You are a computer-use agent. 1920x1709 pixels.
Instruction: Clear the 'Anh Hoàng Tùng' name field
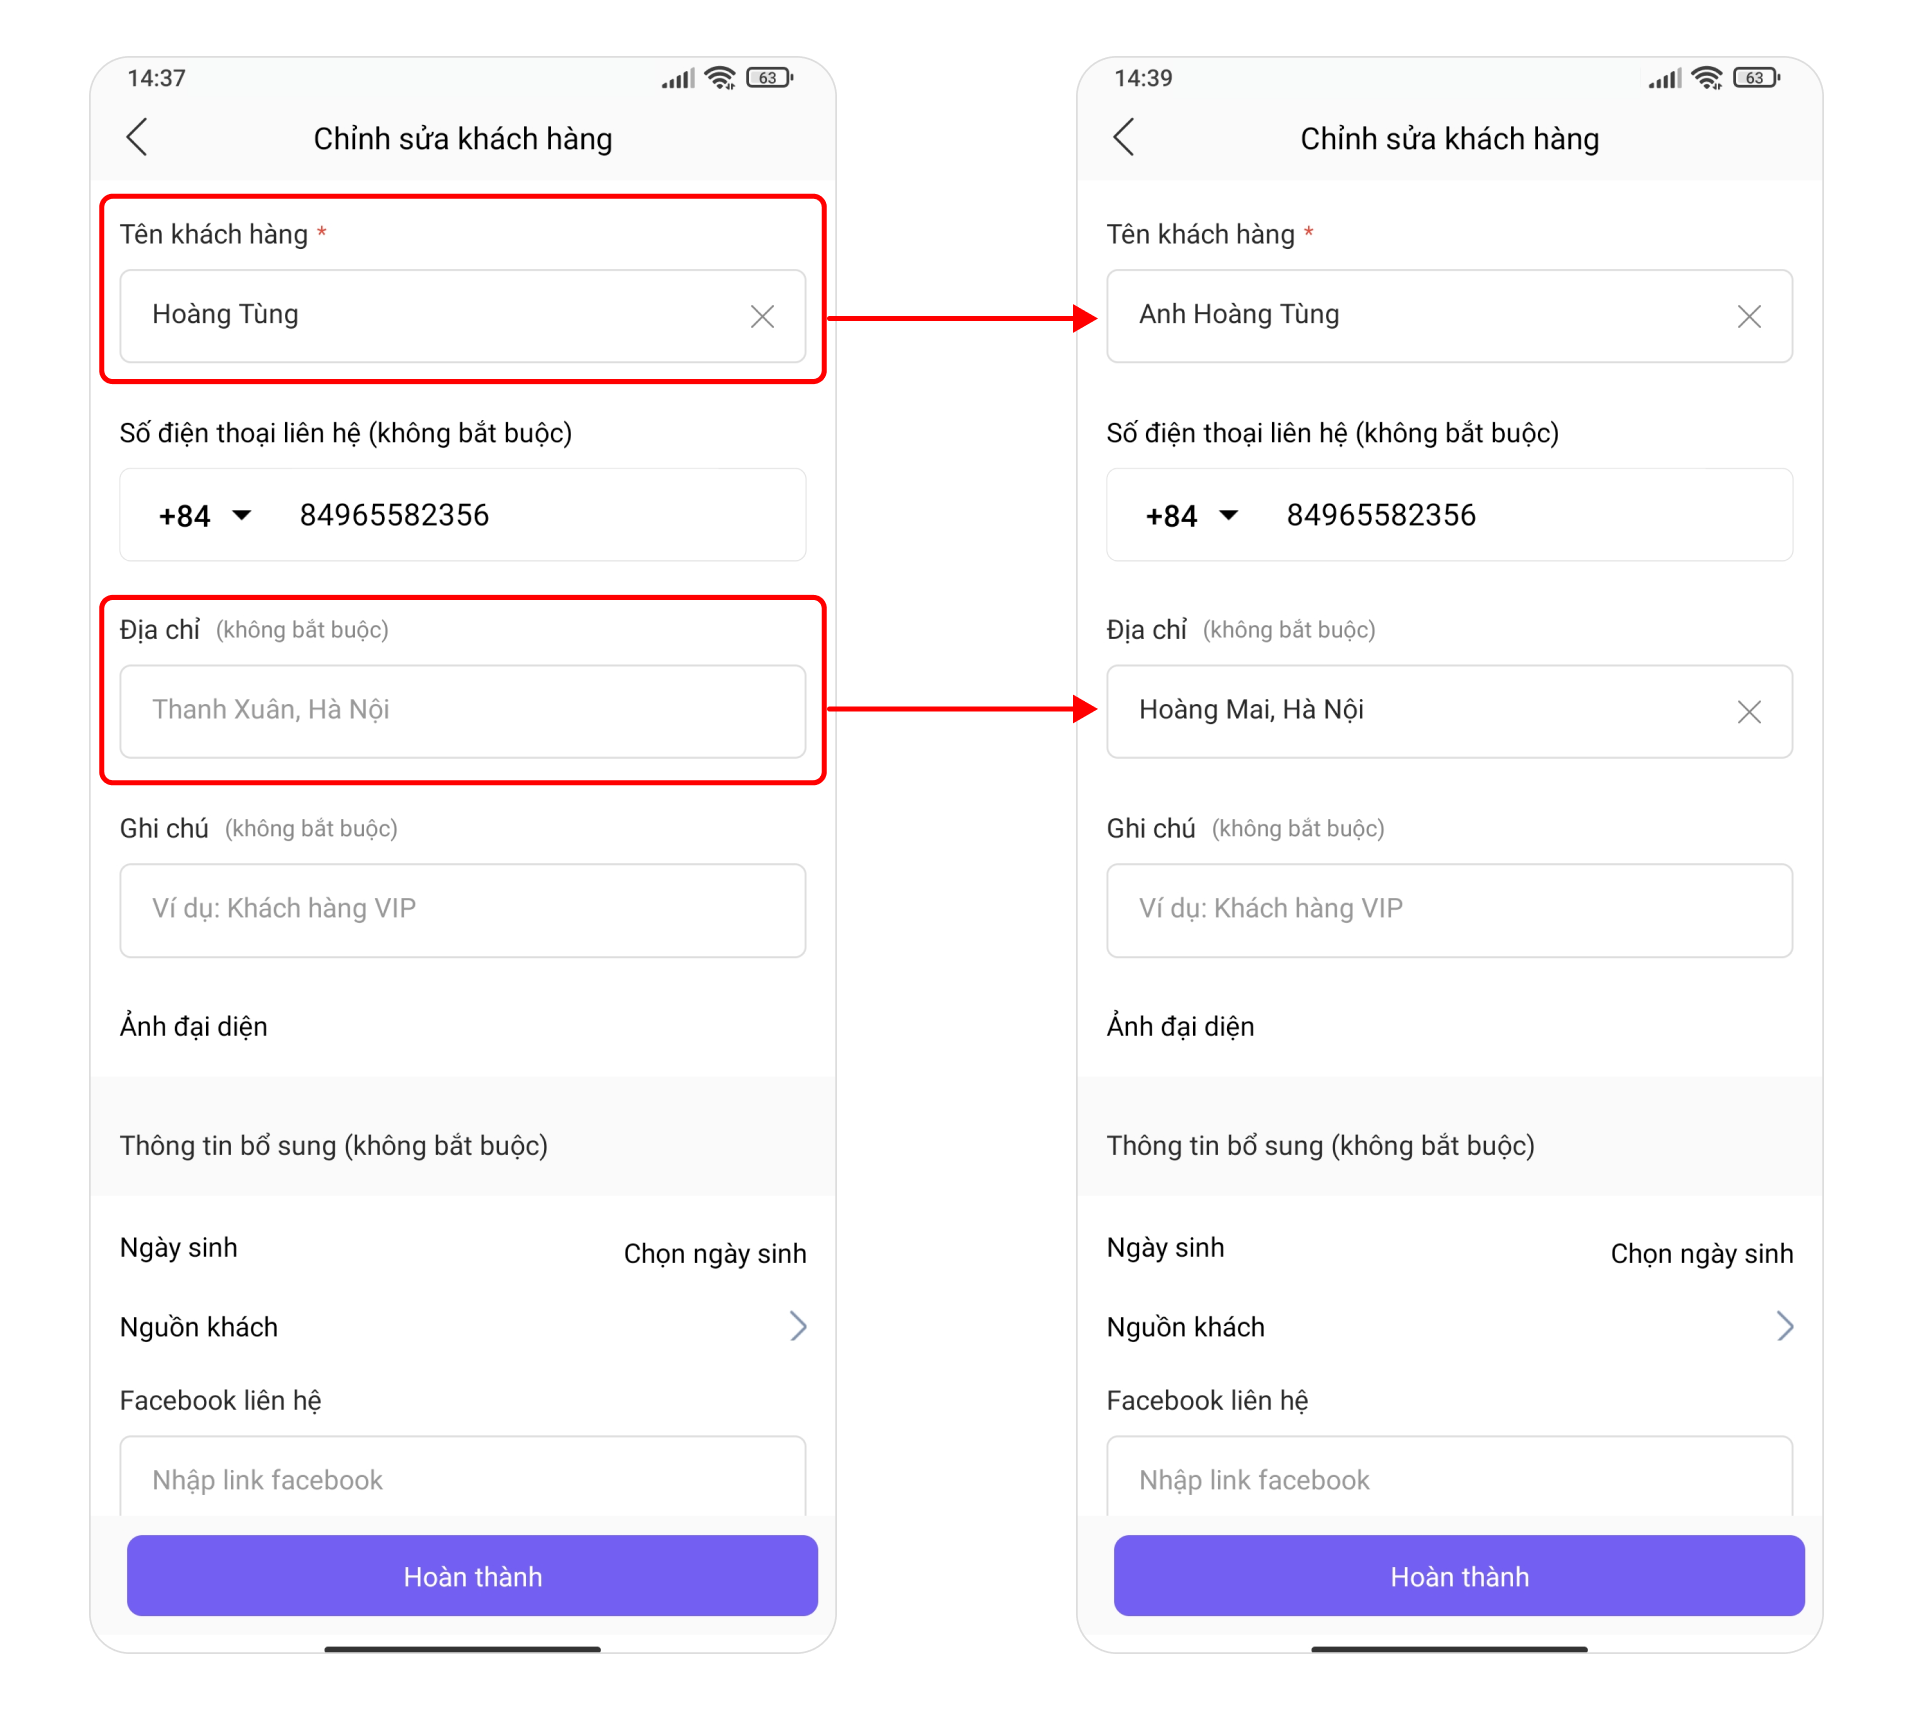1749,316
